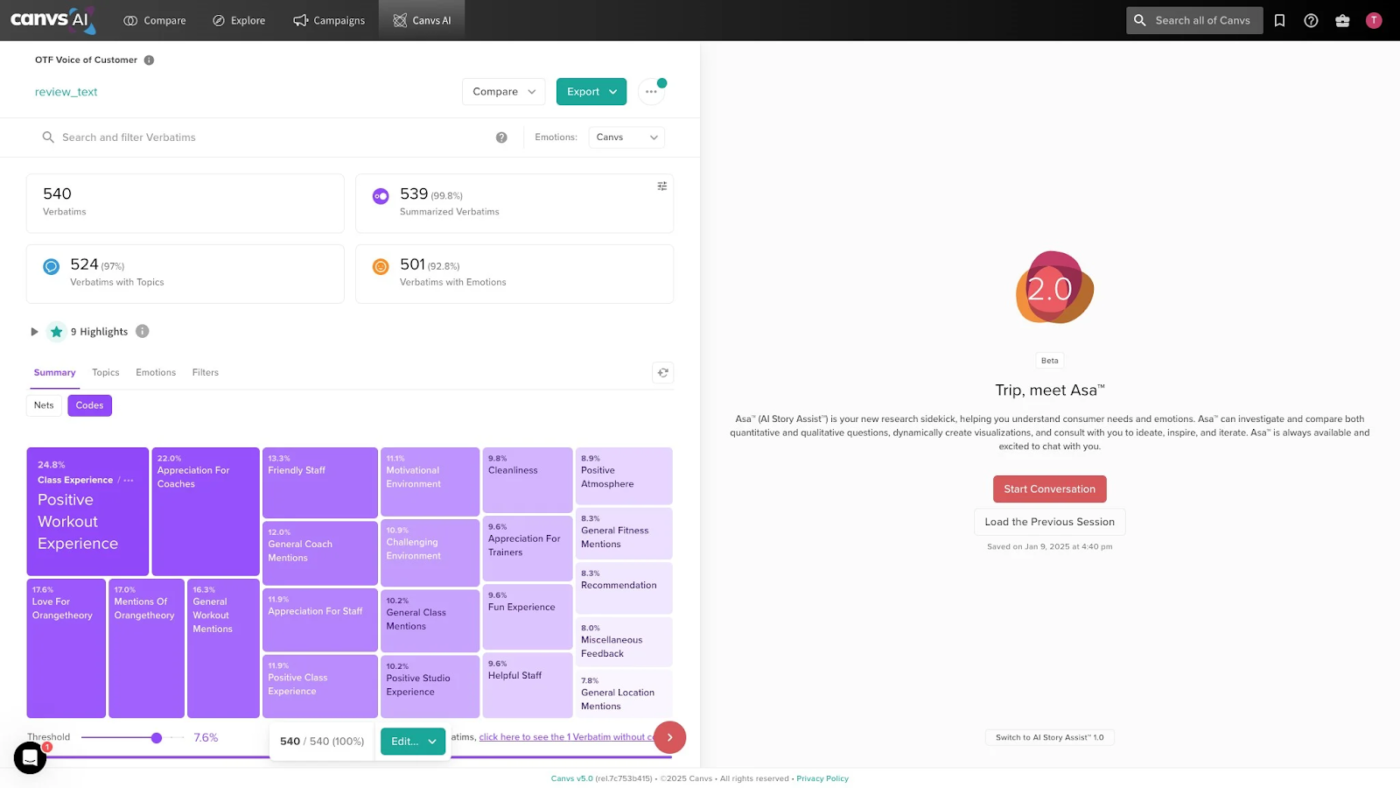This screenshot has height=788, width=1400.
Task: Open the Emotions Canvs dropdown
Action: [626, 137]
